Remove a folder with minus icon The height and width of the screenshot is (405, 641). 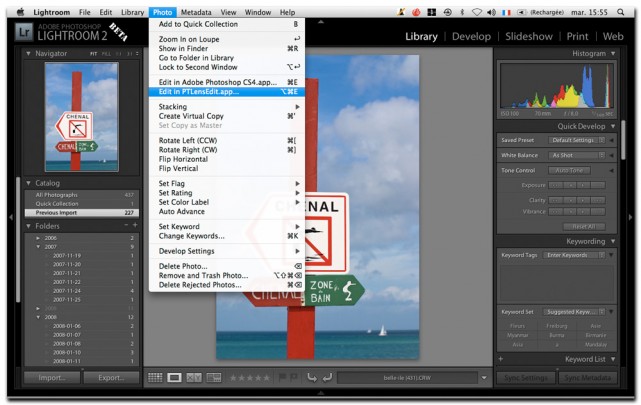click(126, 225)
